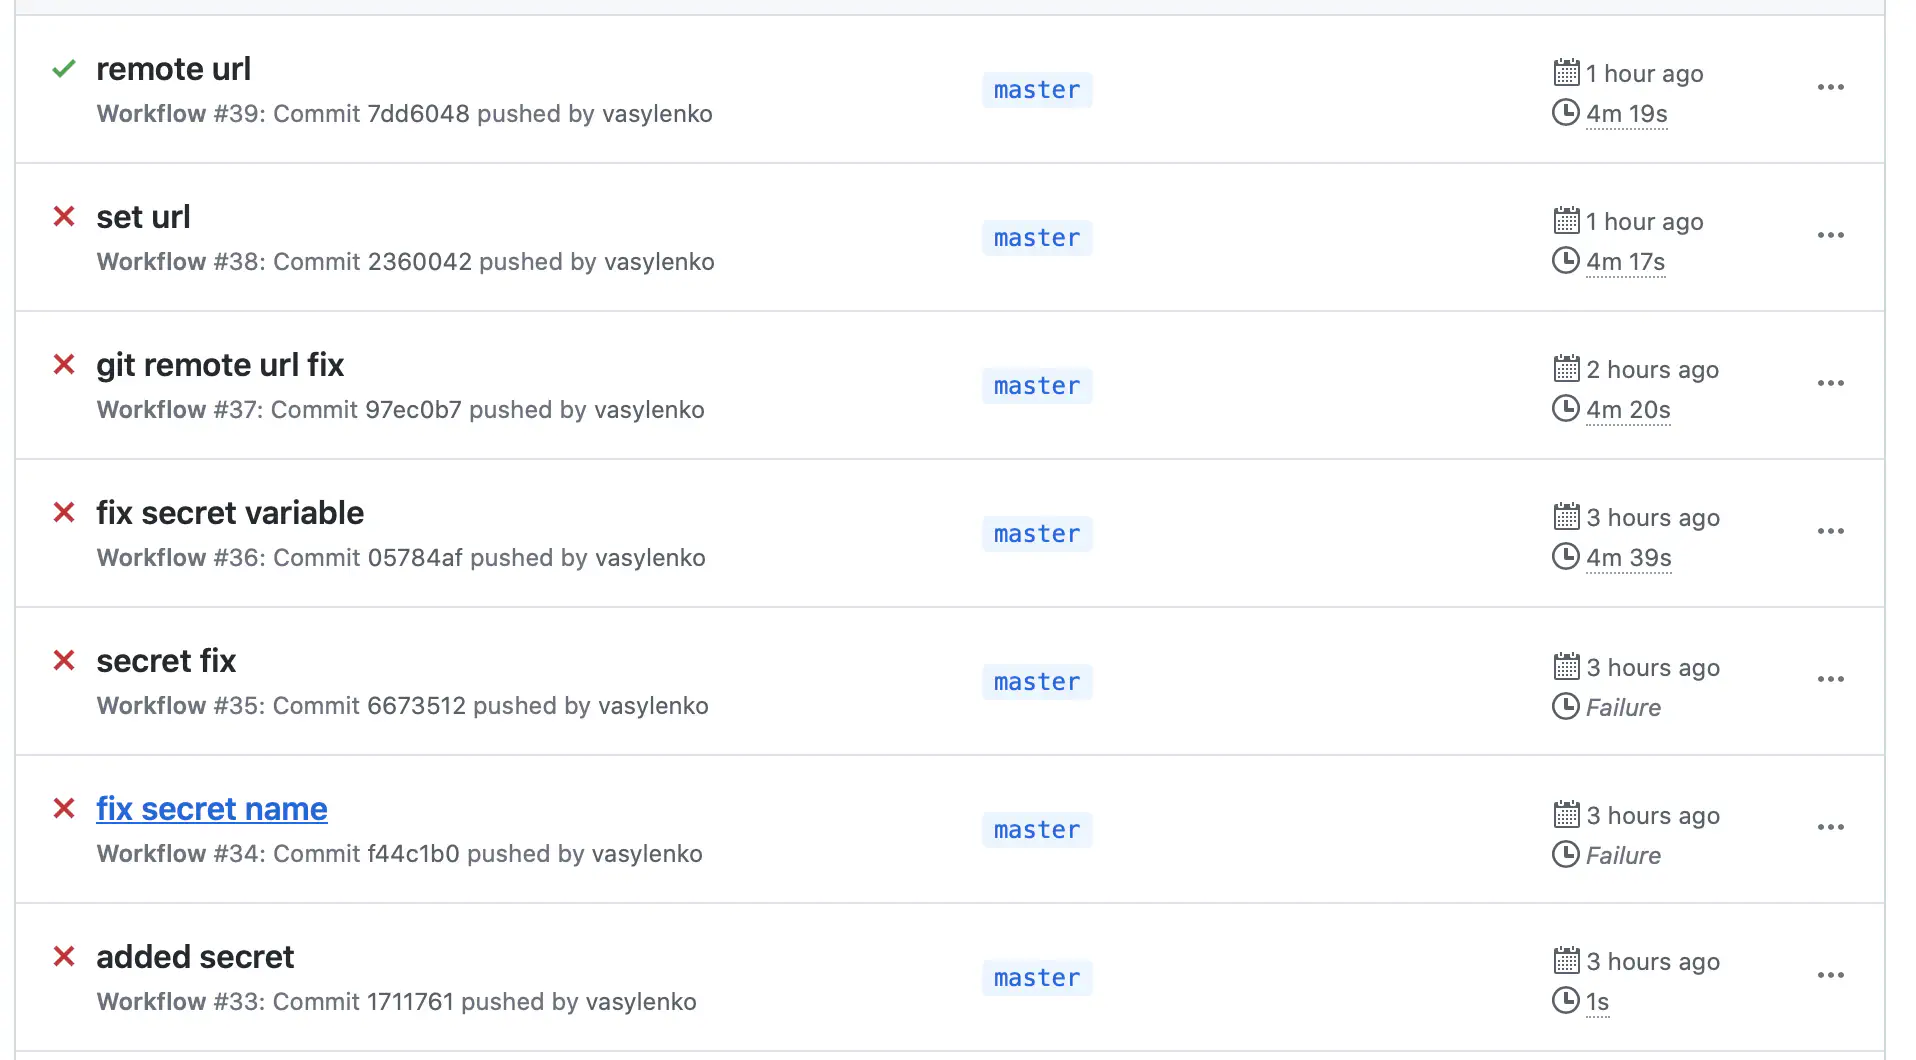Click the green success icon for remote url
1916x1060 pixels.
click(63, 69)
